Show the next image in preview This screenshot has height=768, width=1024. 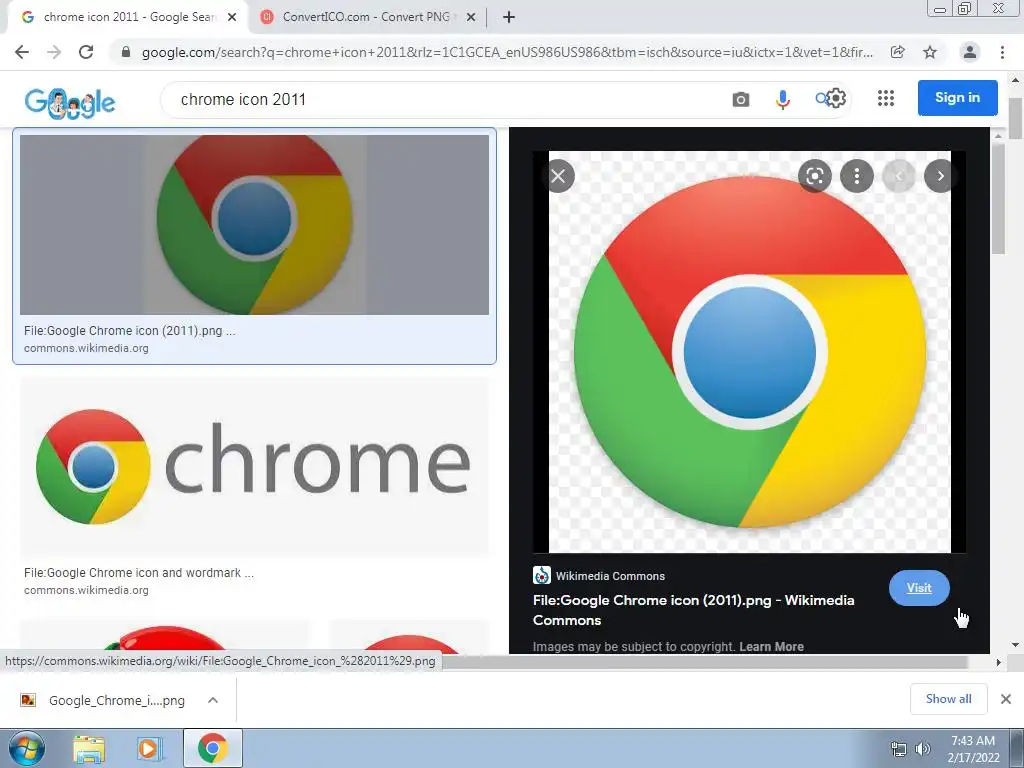click(940, 176)
